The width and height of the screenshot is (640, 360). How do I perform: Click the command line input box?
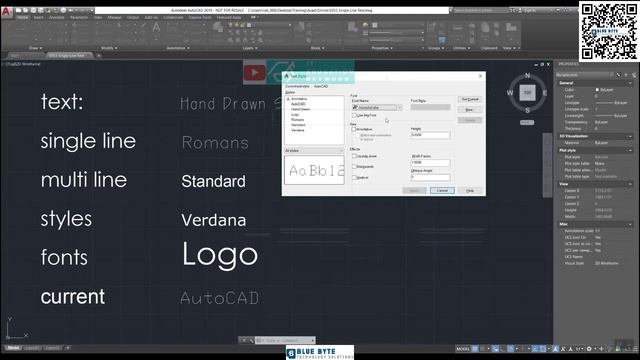click(x=285, y=340)
